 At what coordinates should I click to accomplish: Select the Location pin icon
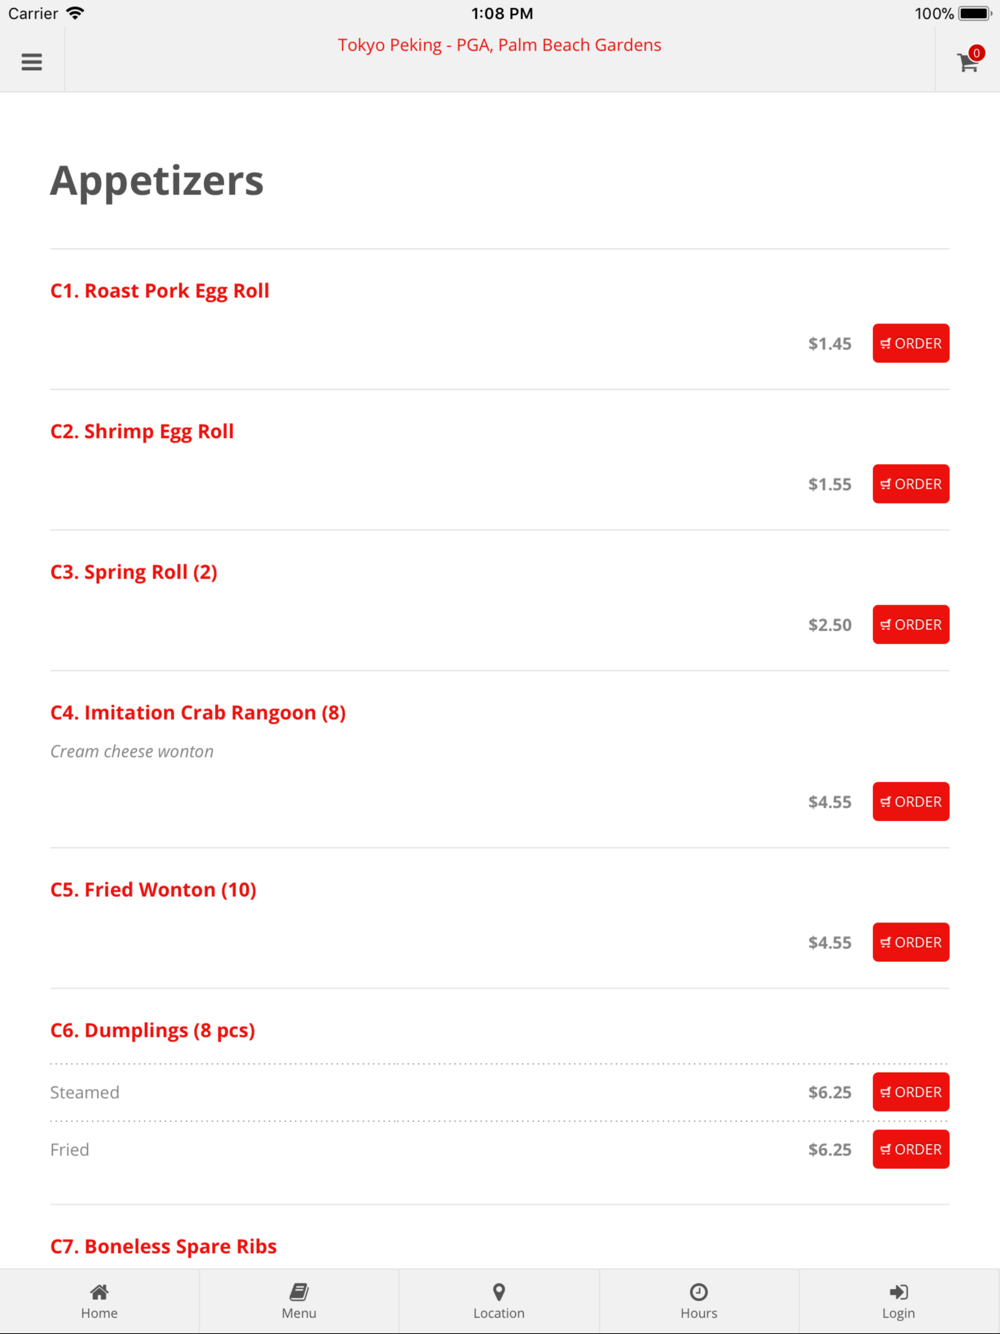499,1292
